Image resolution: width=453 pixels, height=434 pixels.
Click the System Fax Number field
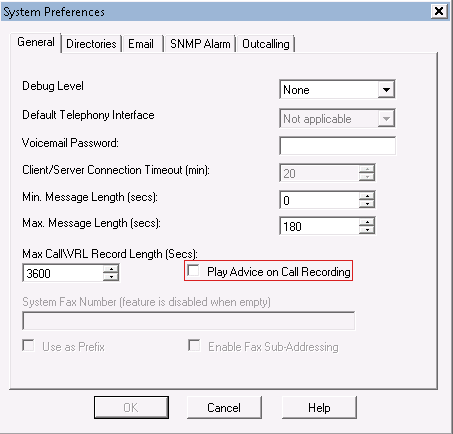click(188, 321)
